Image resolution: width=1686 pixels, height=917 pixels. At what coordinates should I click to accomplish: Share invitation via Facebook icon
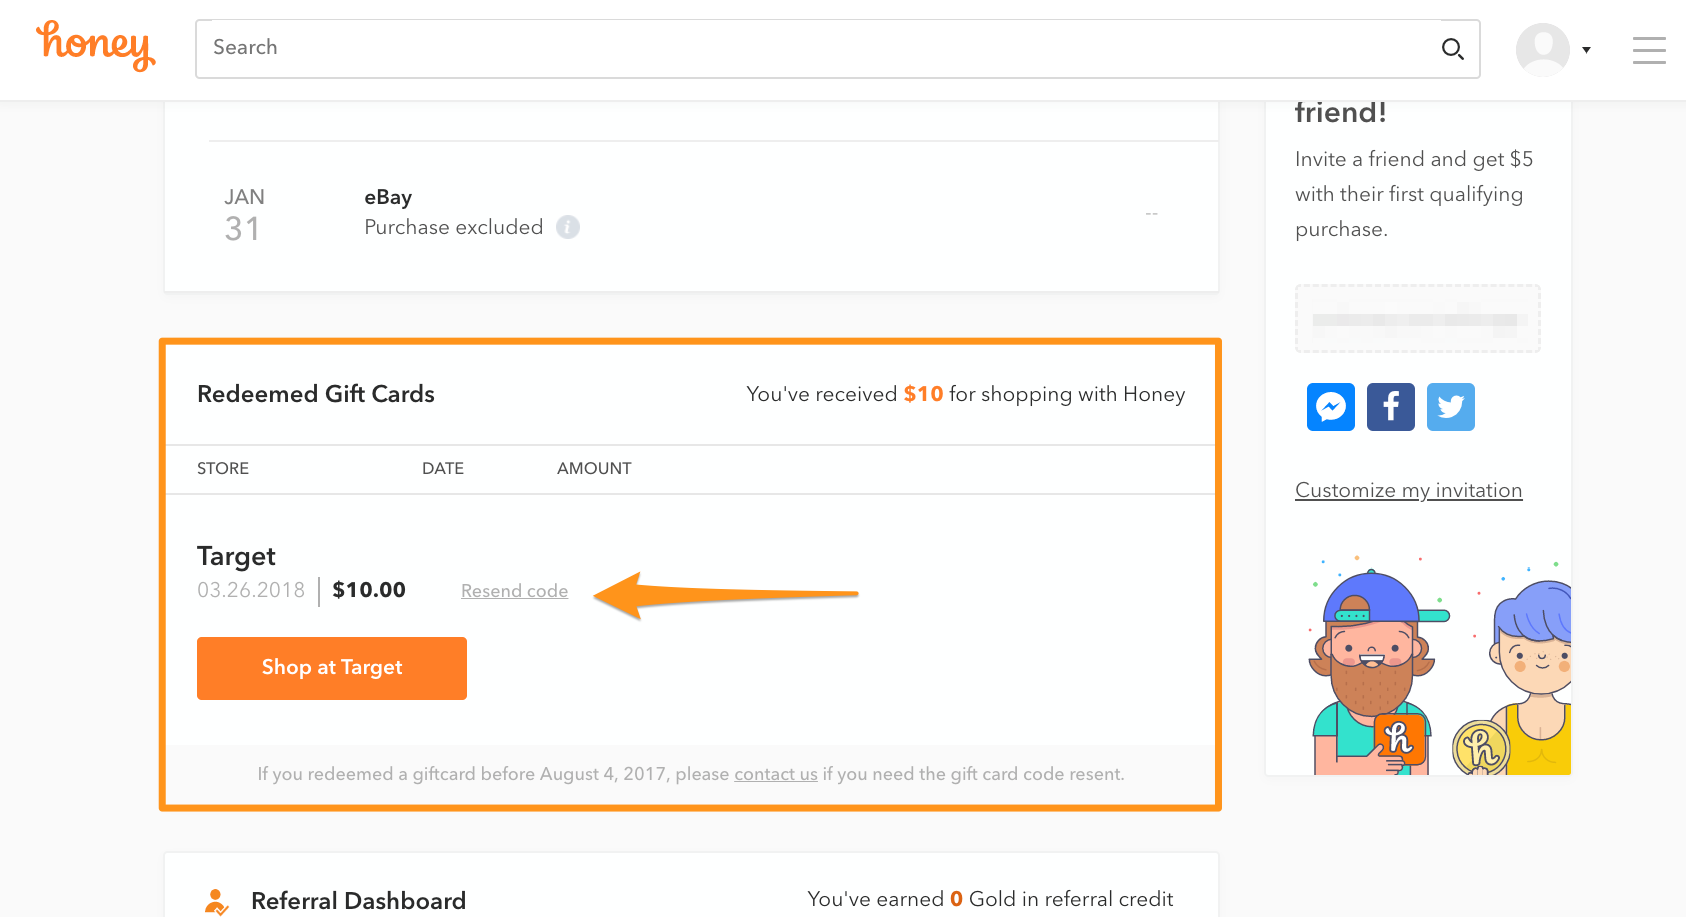[x=1390, y=407]
